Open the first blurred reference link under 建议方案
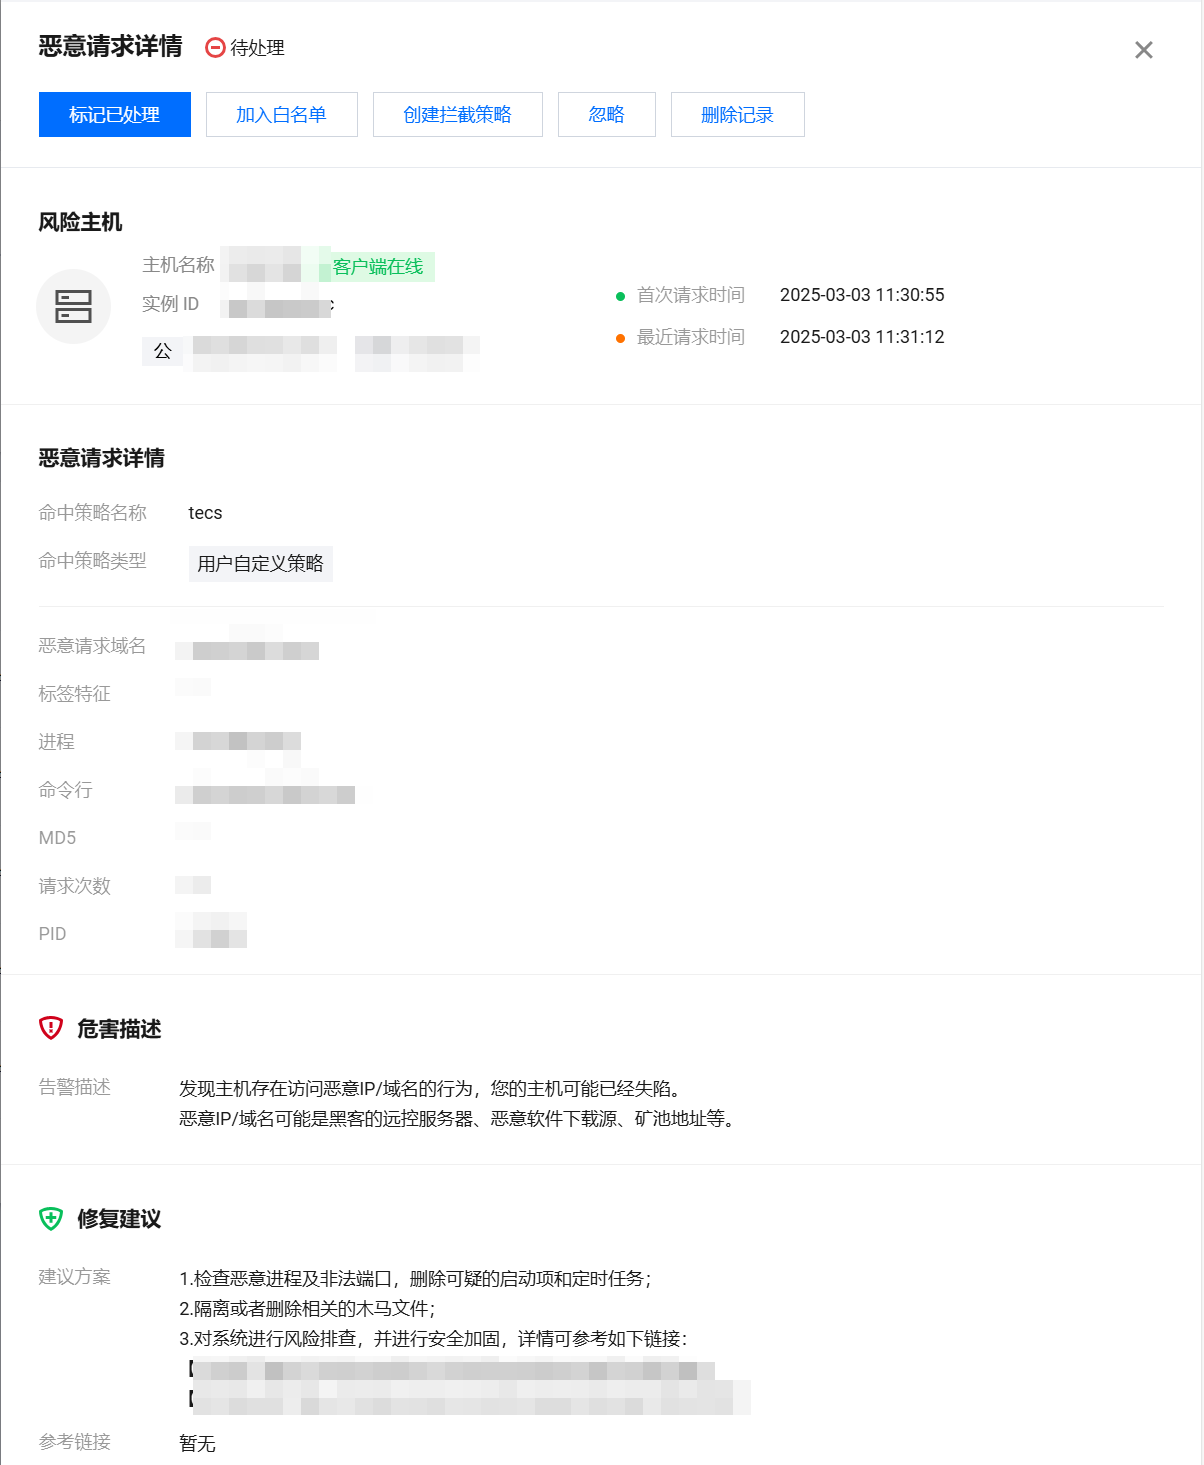The image size is (1204, 1465). tap(452, 1369)
